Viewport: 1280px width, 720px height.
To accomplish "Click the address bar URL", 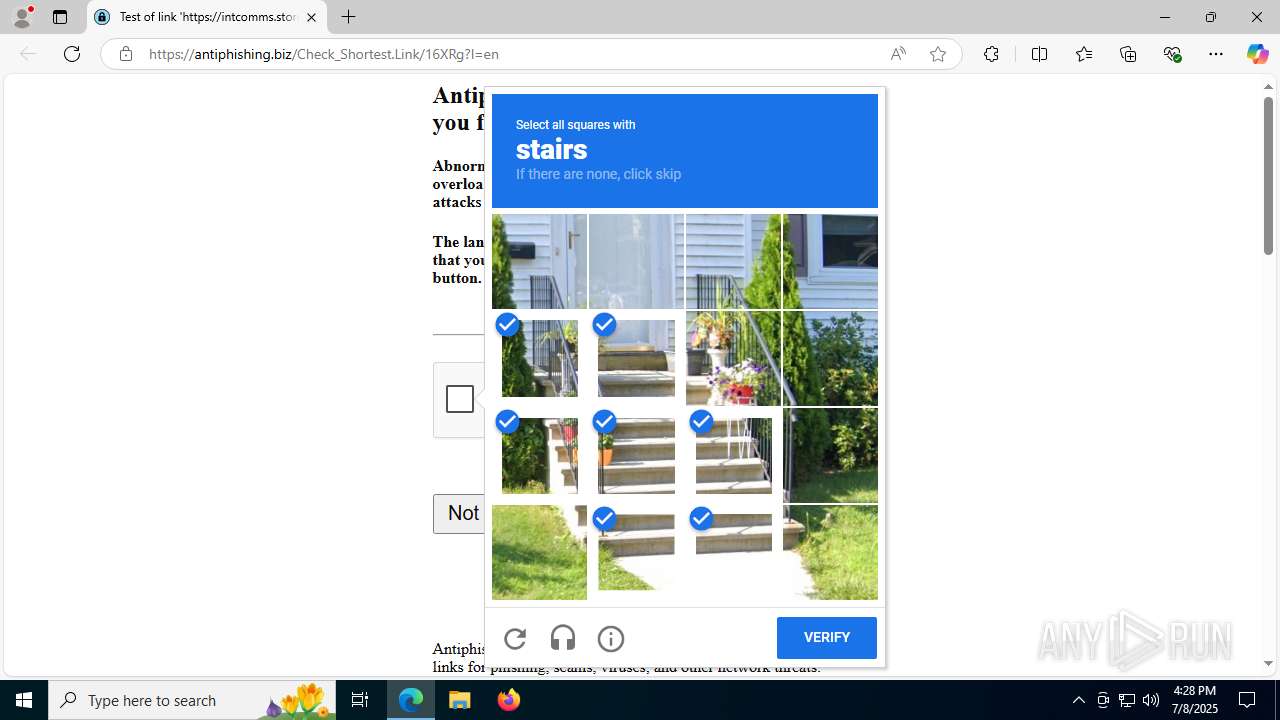I will [x=324, y=54].
